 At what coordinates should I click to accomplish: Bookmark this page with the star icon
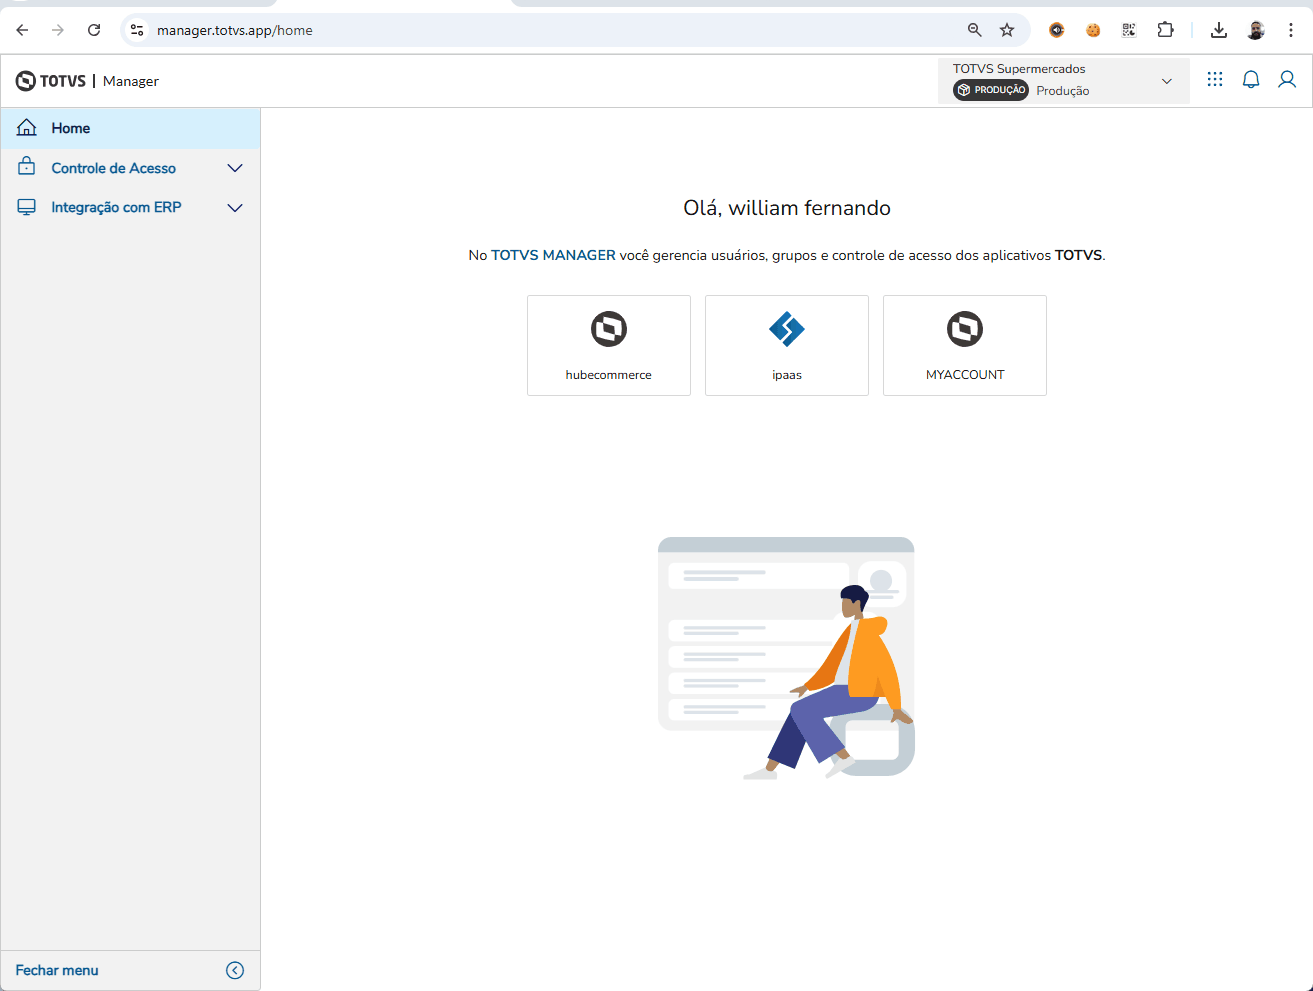(x=1007, y=30)
